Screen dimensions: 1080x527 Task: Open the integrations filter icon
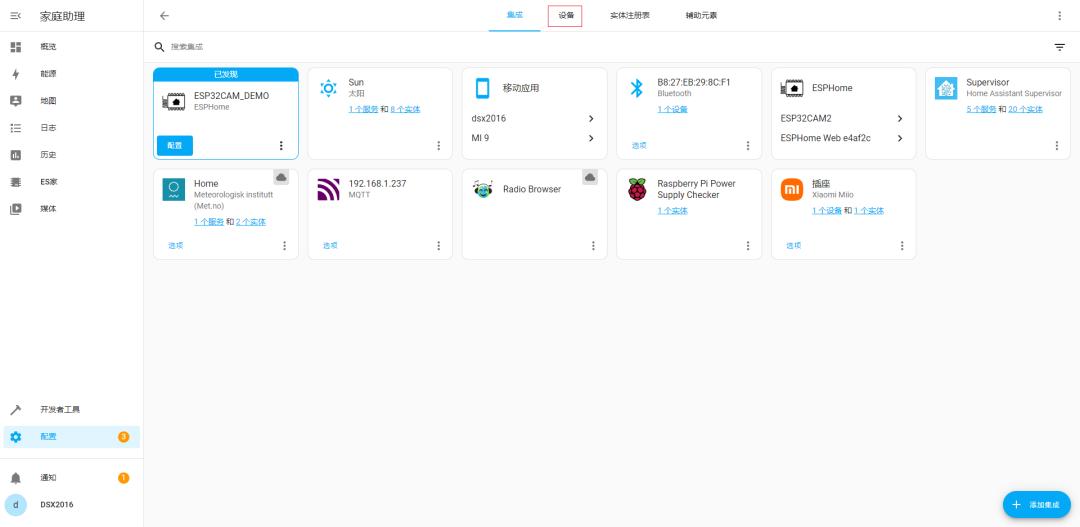[1059, 47]
